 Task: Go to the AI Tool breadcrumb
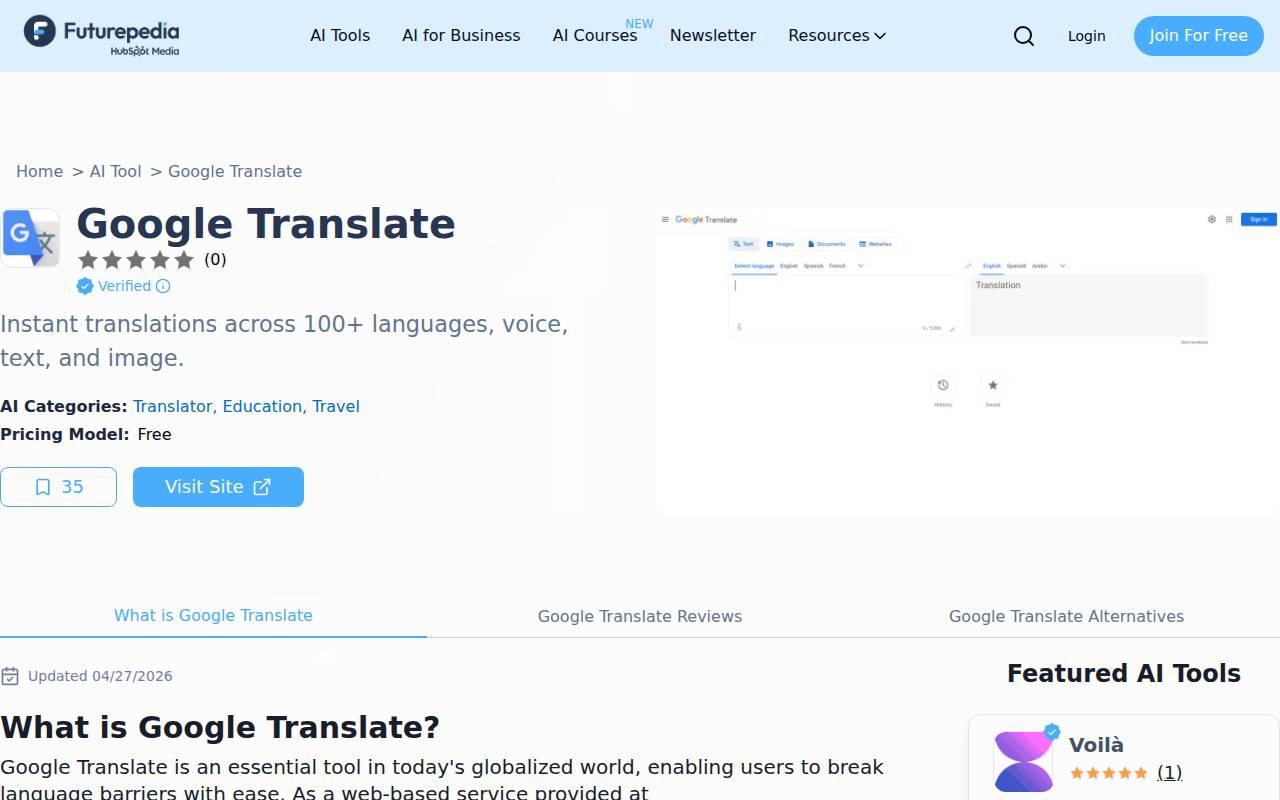point(116,171)
